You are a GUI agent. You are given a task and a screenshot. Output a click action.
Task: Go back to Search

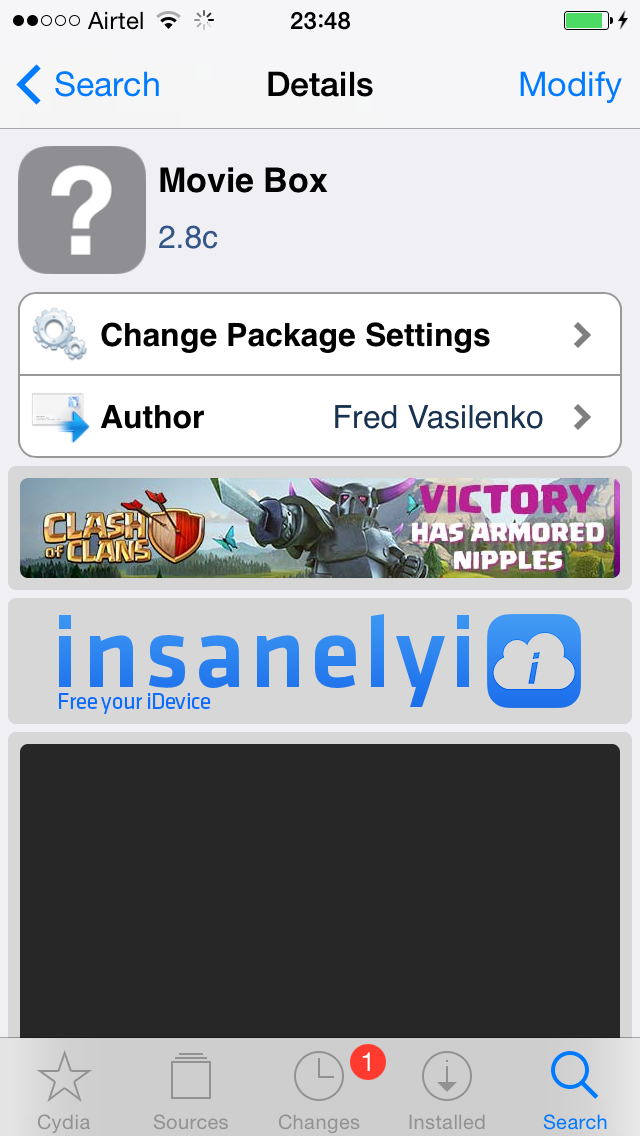point(88,85)
